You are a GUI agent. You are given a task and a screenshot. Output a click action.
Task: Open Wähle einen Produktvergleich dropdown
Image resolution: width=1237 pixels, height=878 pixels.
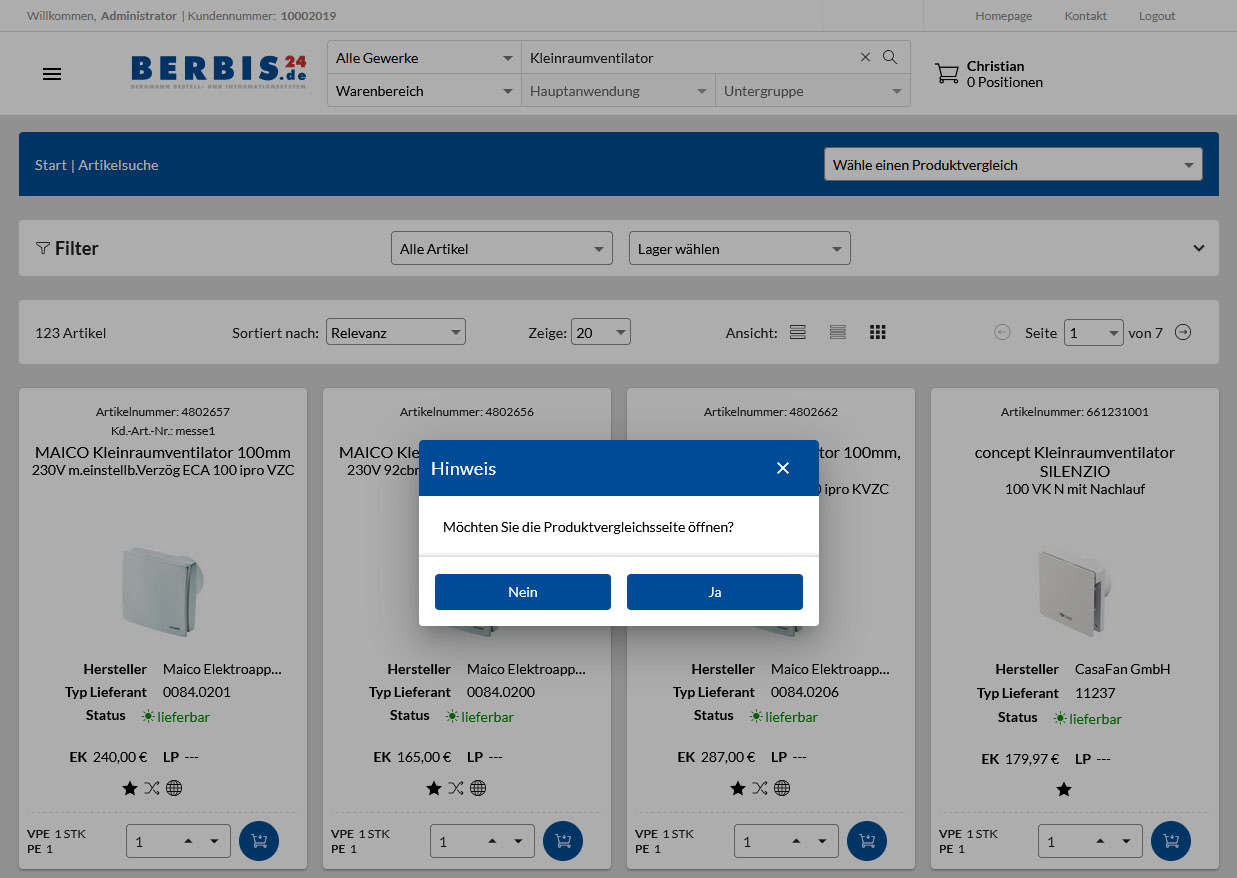click(1013, 165)
